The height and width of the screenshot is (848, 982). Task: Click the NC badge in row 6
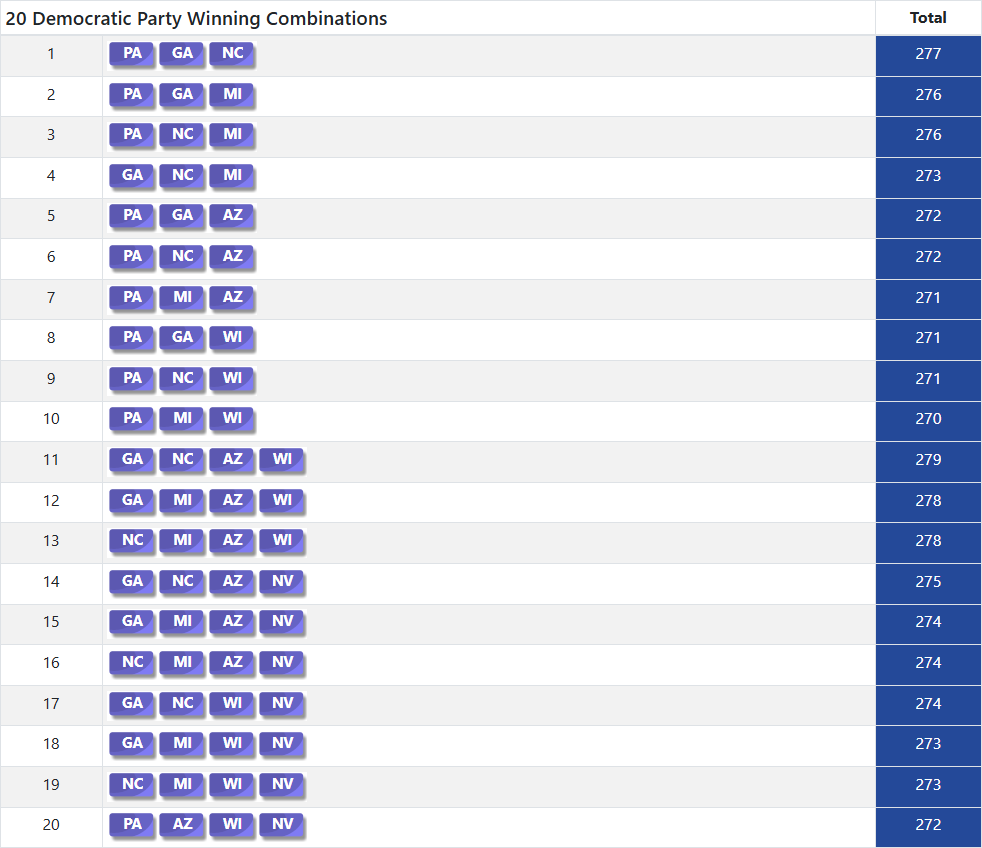(x=182, y=256)
